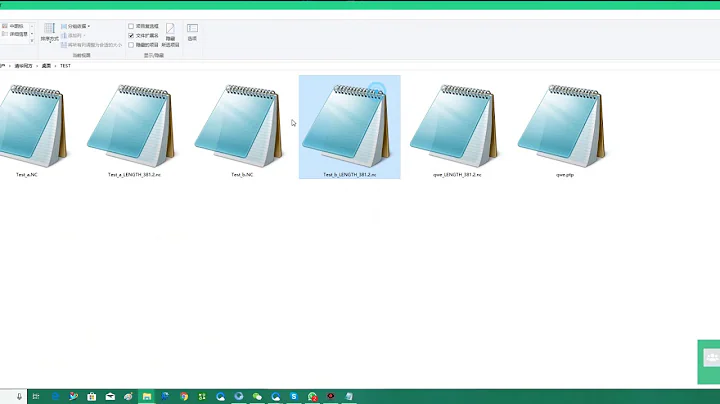720x404 pixels.
Task: Open the green app with red badge
Action: click(313, 396)
